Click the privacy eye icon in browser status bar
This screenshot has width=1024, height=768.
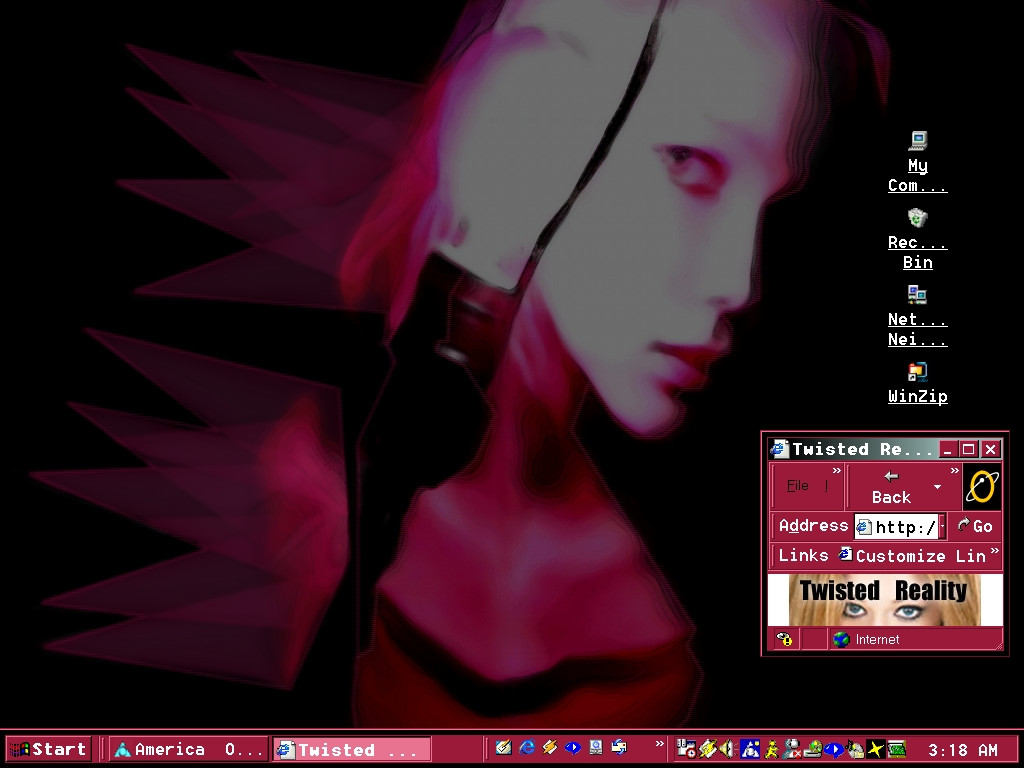[x=784, y=639]
